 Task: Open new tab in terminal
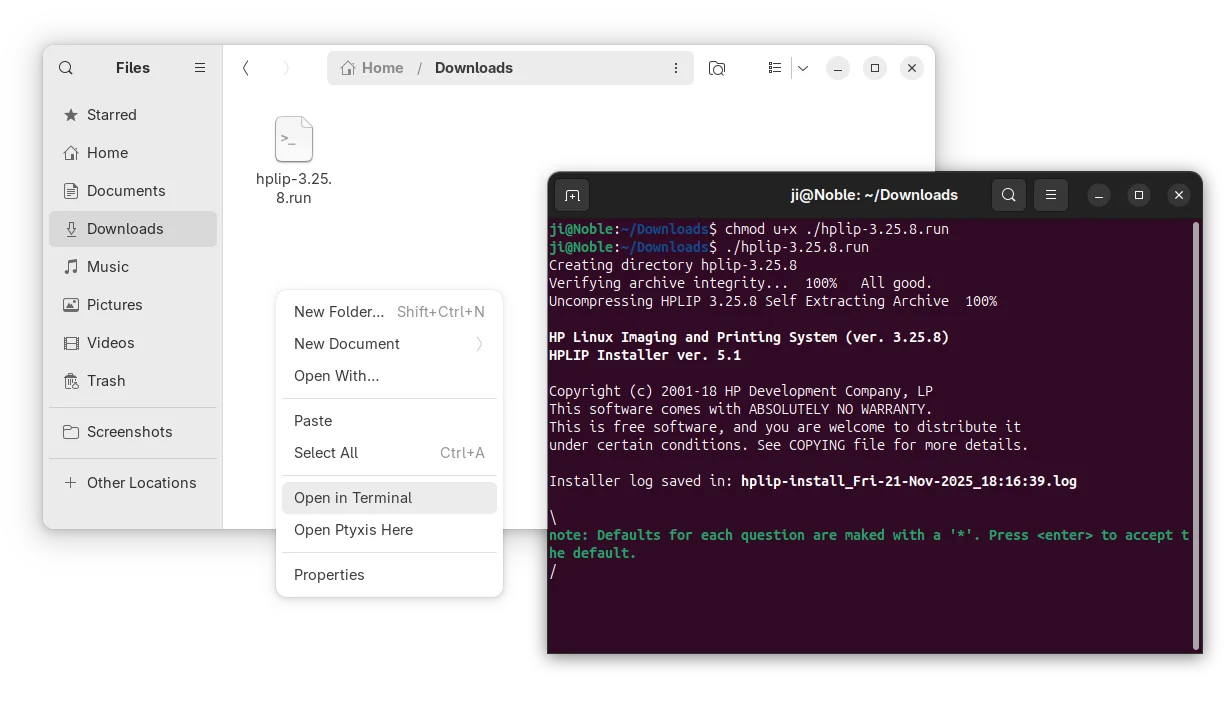tap(572, 195)
